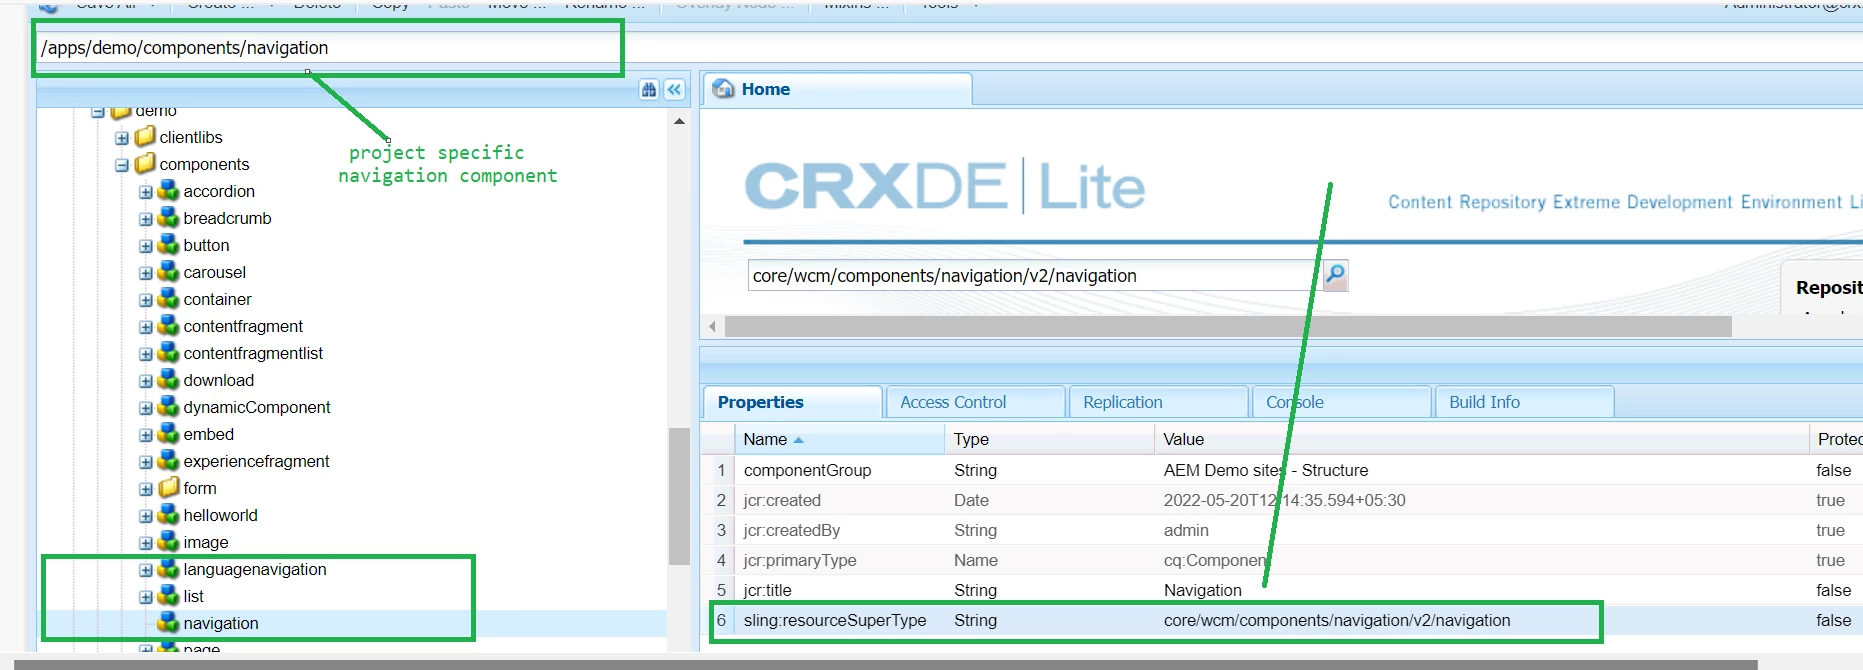Expand the accordion tree node
This screenshot has height=670, width=1863.
pyautogui.click(x=146, y=192)
